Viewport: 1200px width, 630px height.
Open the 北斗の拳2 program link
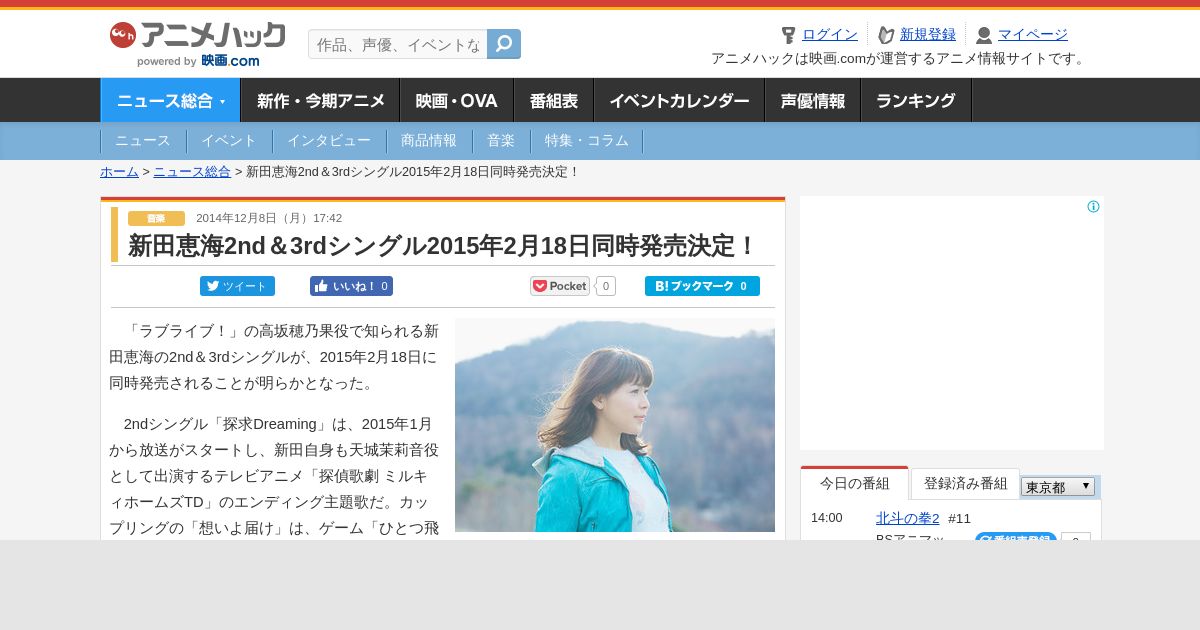click(x=908, y=518)
